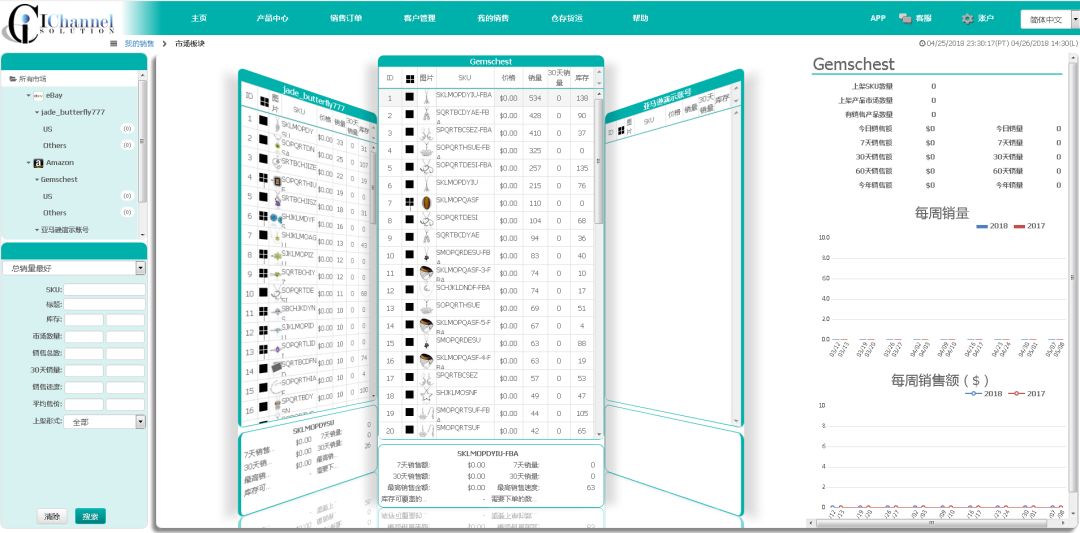Click the Amazon marketplace logo
Image resolution: width=1080 pixels, height=533 pixels.
click(x=39, y=163)
